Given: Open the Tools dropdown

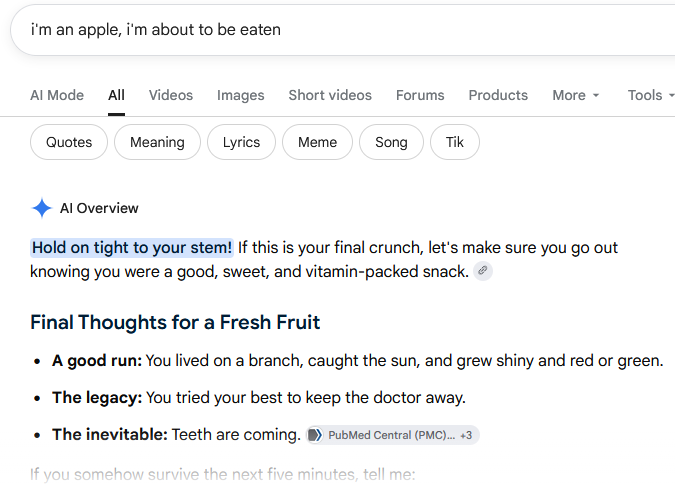Looking at the screenshot, I should pyautogui.click(x=650, y=95).
